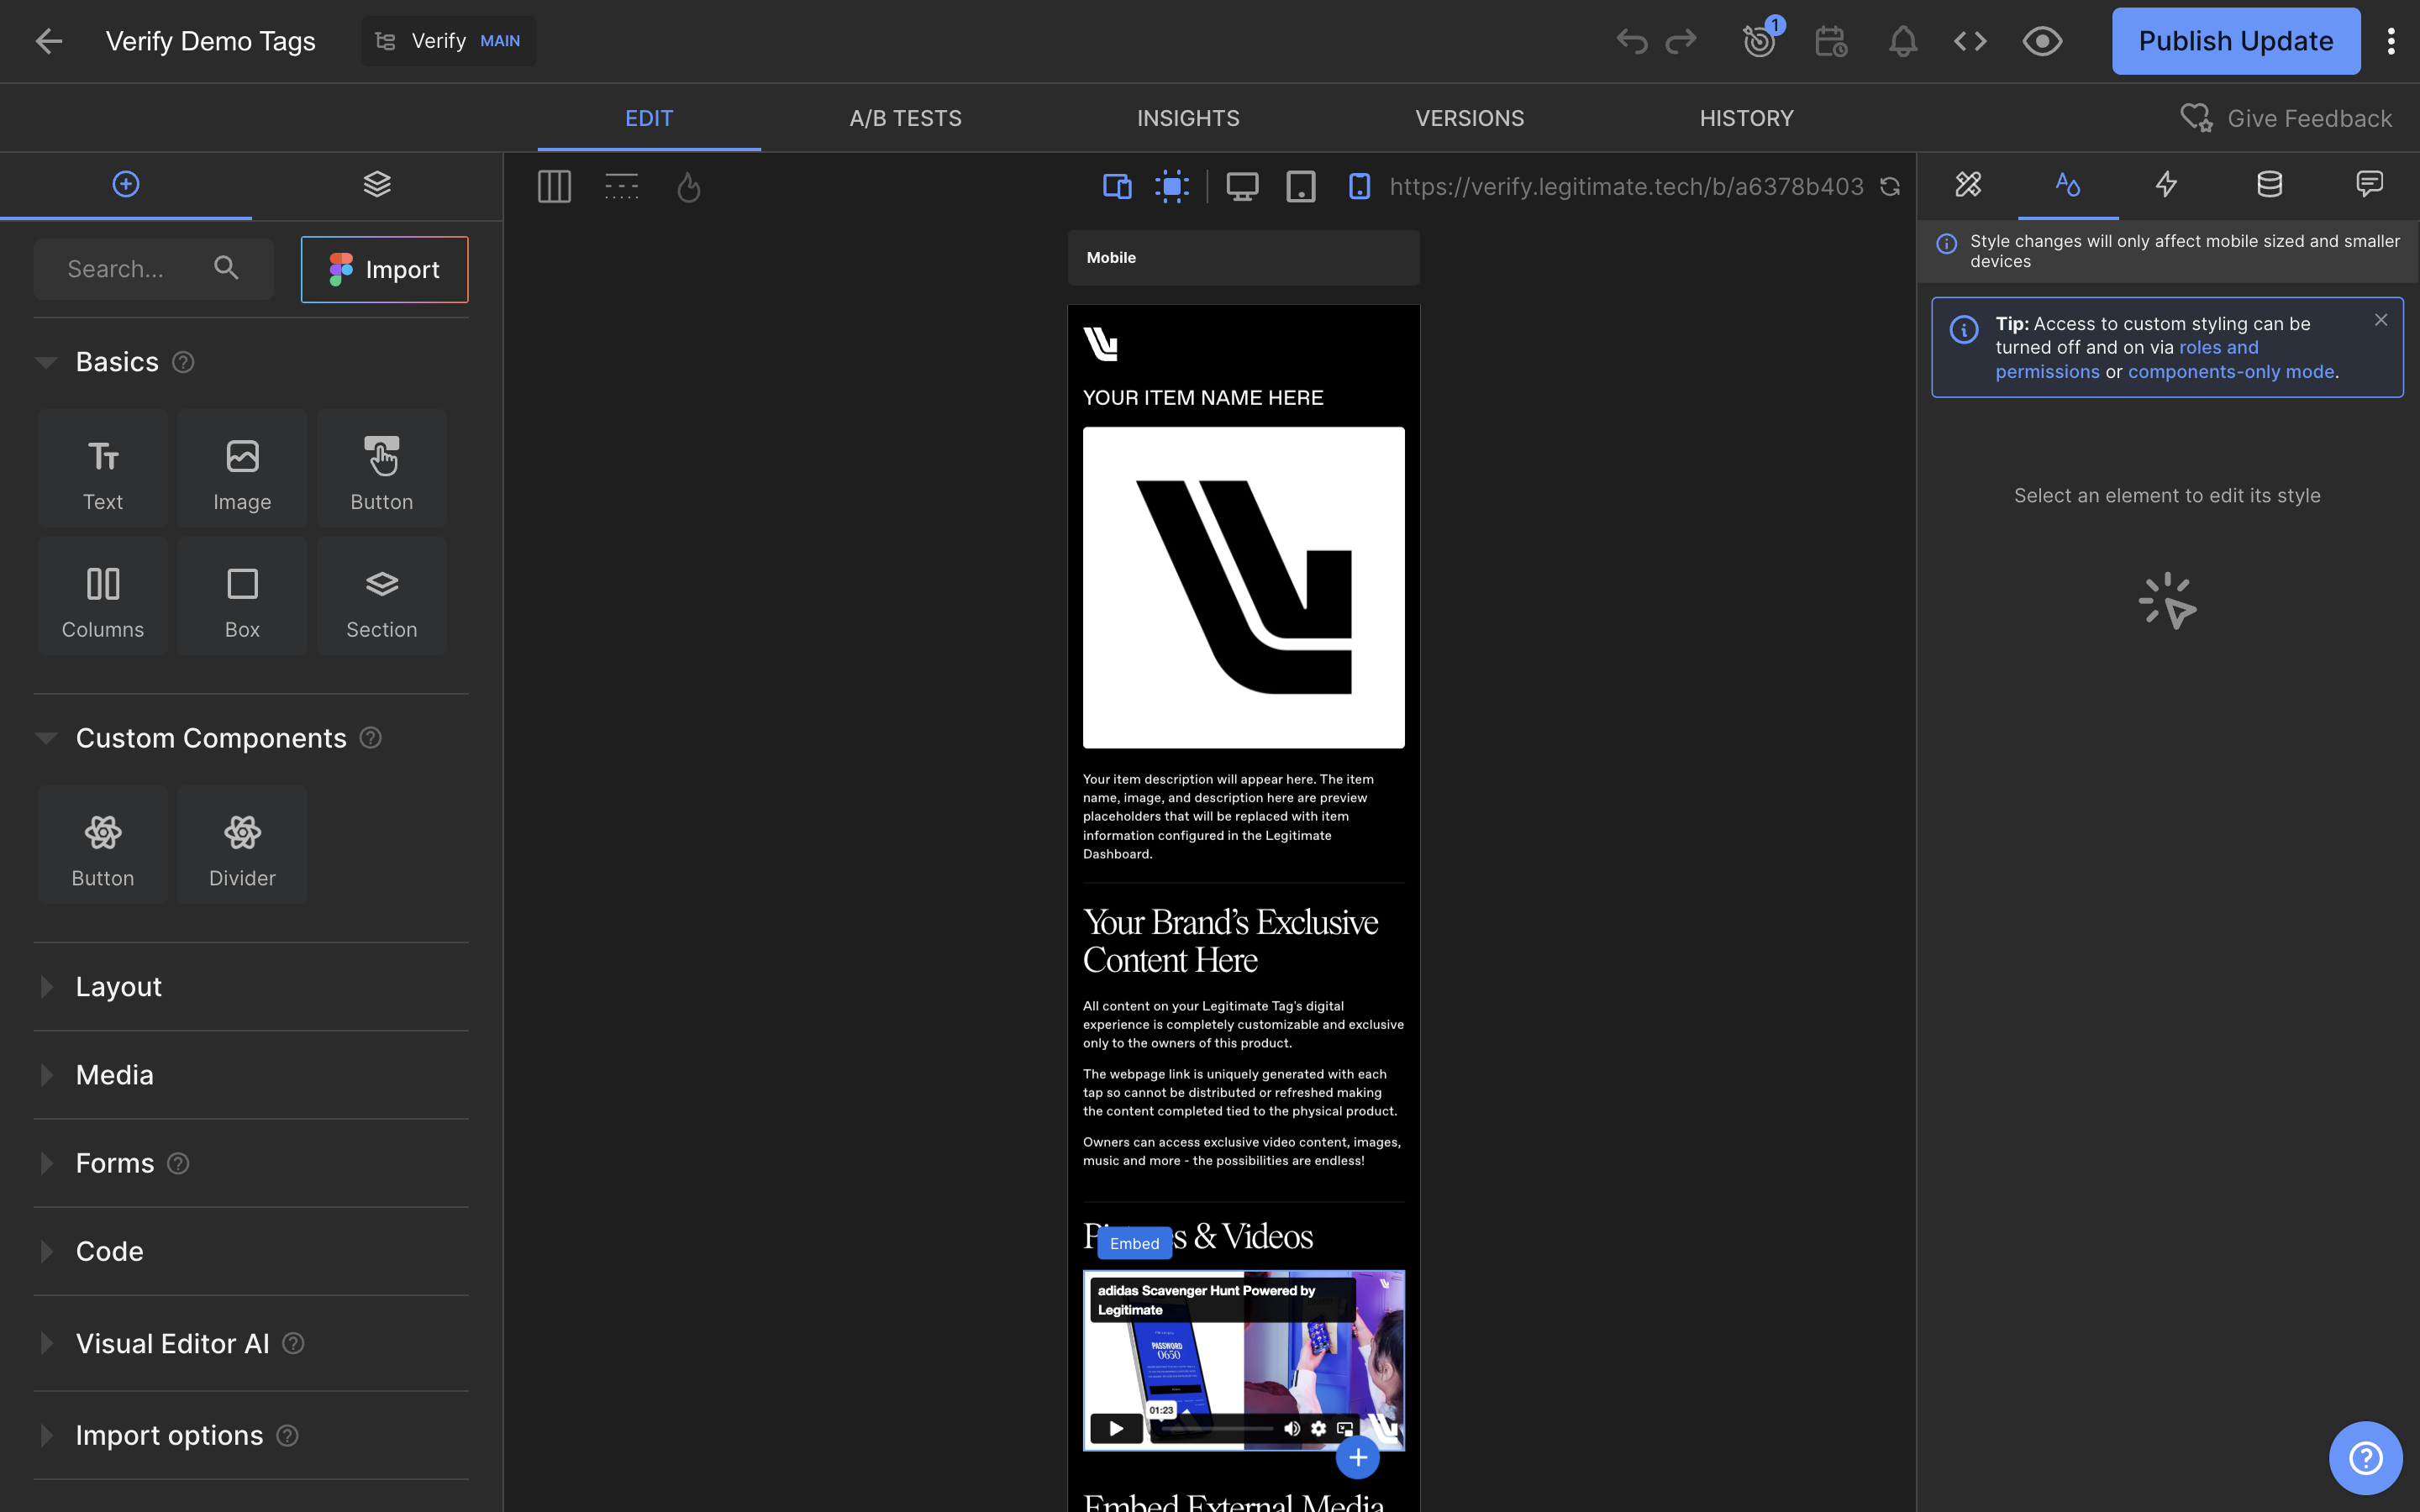This screenshot has height=1512, width=2420.
Task: Open the notifications bell
Action: point(1902,41)
